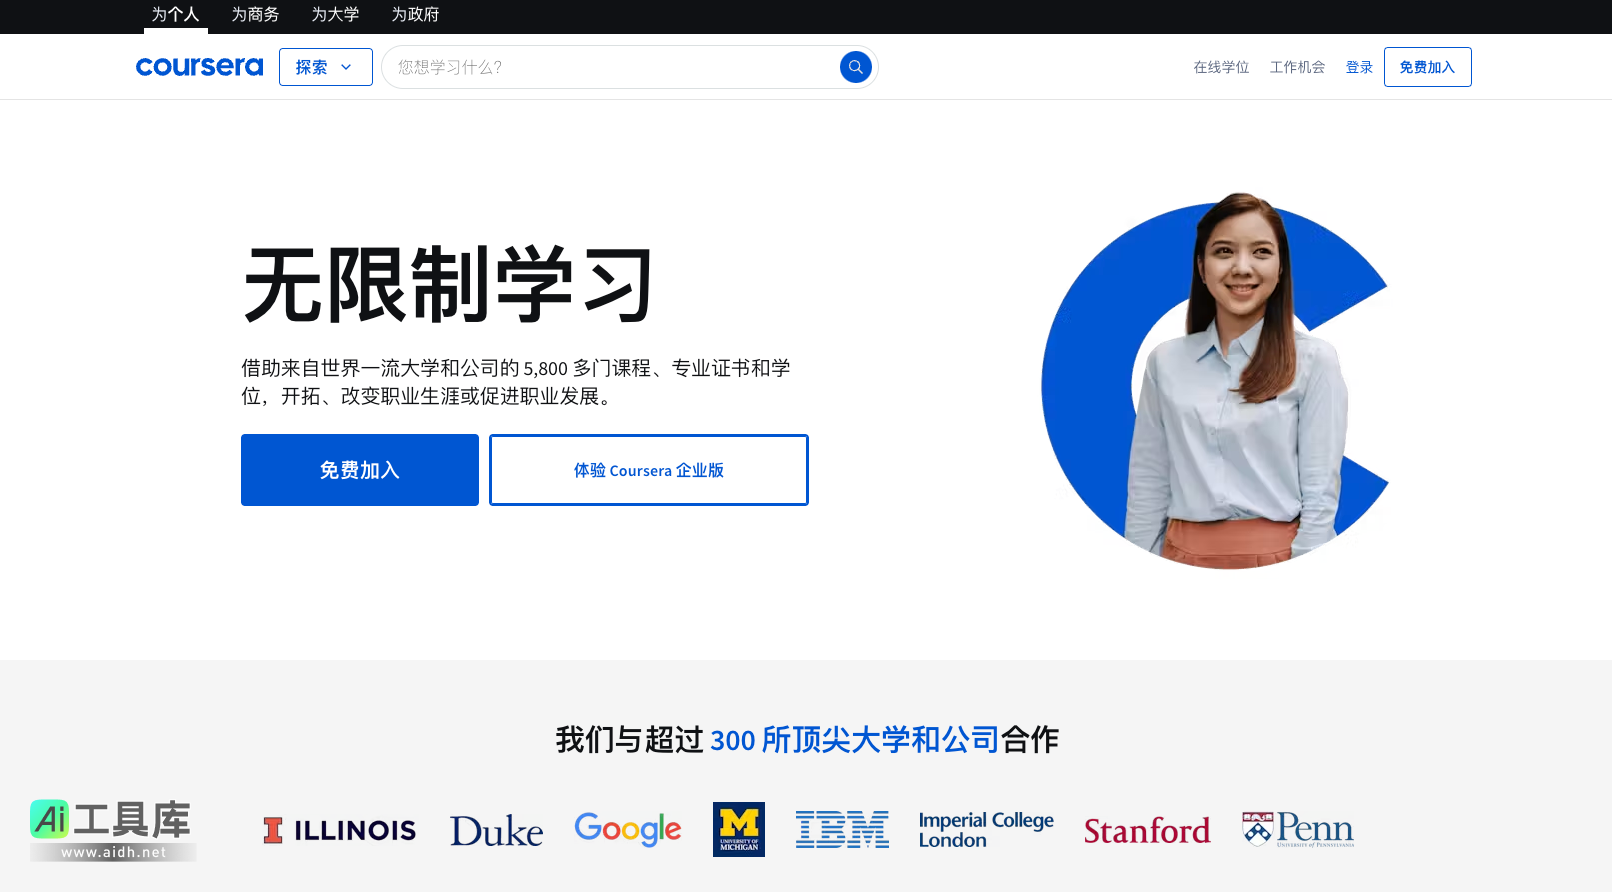Screen dimensions: 1612x892
Task: Expand the 探索 dropdown menu
Action: [x=325, y=67]
